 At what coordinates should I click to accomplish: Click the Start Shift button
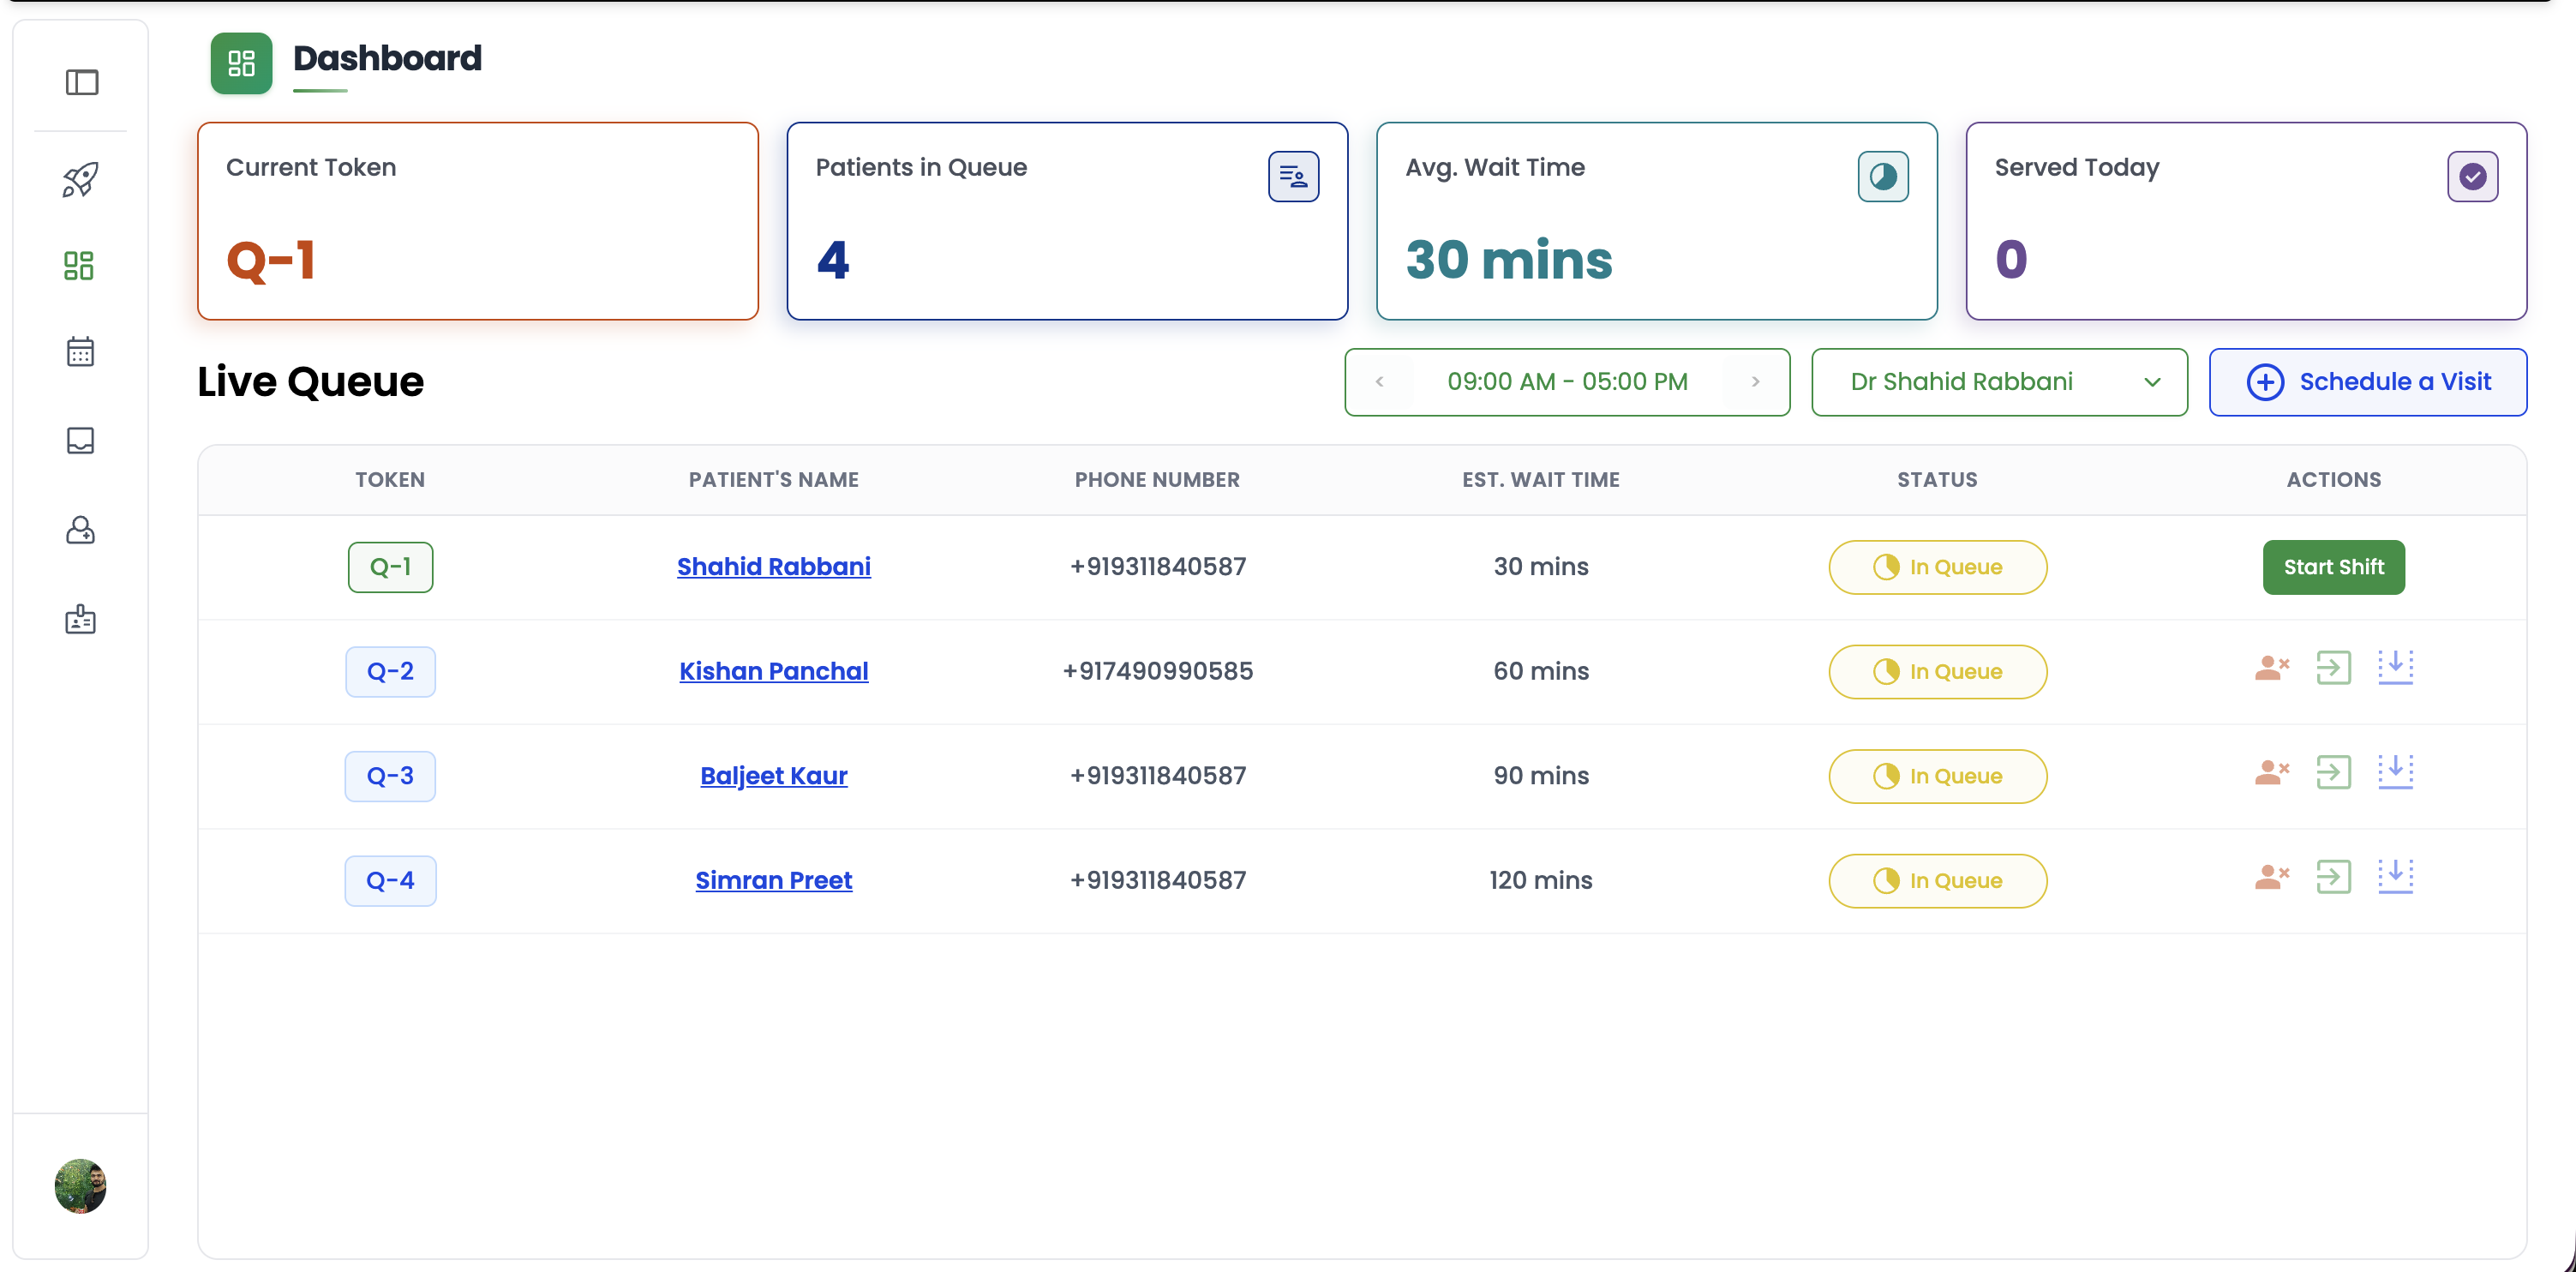(x=2333, y=567)
